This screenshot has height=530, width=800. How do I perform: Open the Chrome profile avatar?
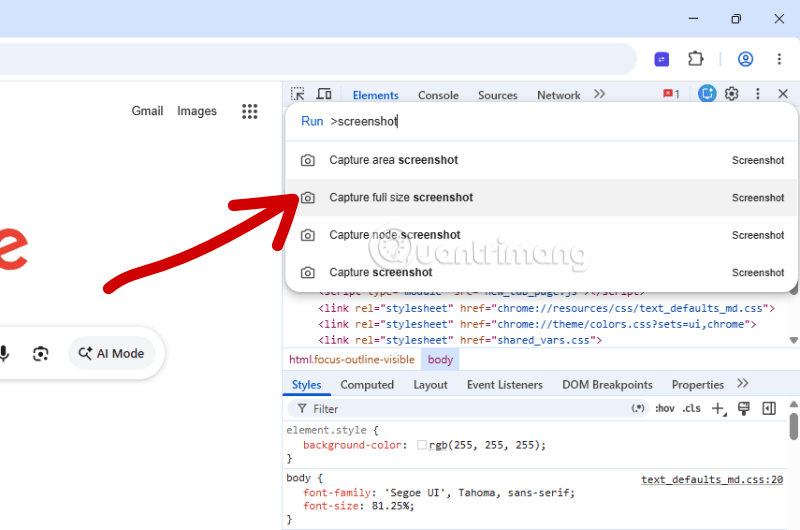pos(745,59)
